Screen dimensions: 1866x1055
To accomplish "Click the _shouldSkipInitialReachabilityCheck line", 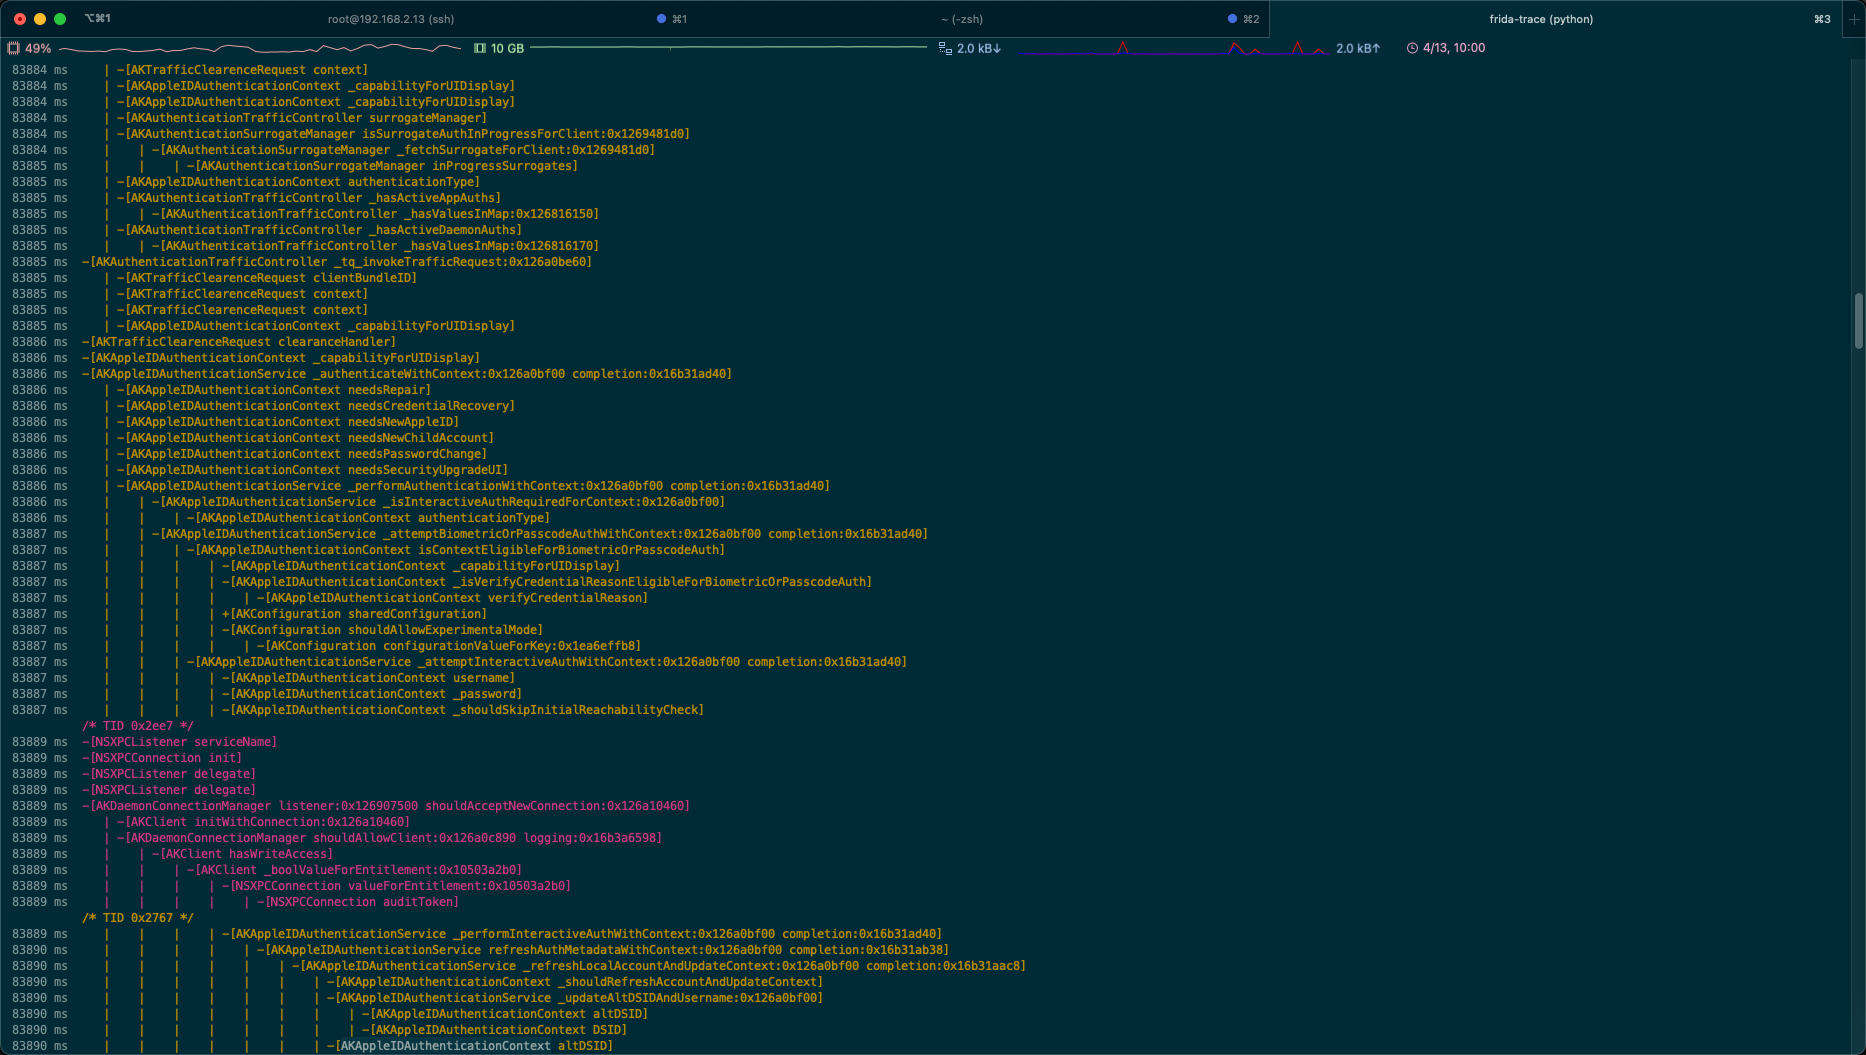I will pos(462,710).
